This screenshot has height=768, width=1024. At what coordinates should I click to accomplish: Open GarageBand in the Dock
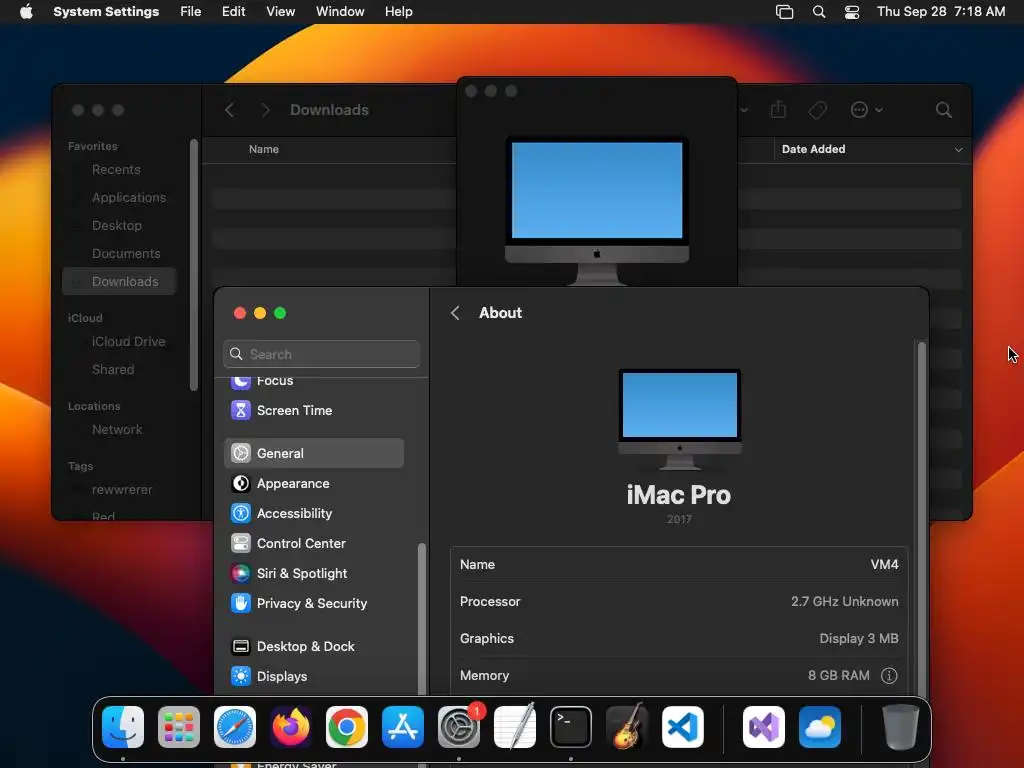(x=627, y=727)
